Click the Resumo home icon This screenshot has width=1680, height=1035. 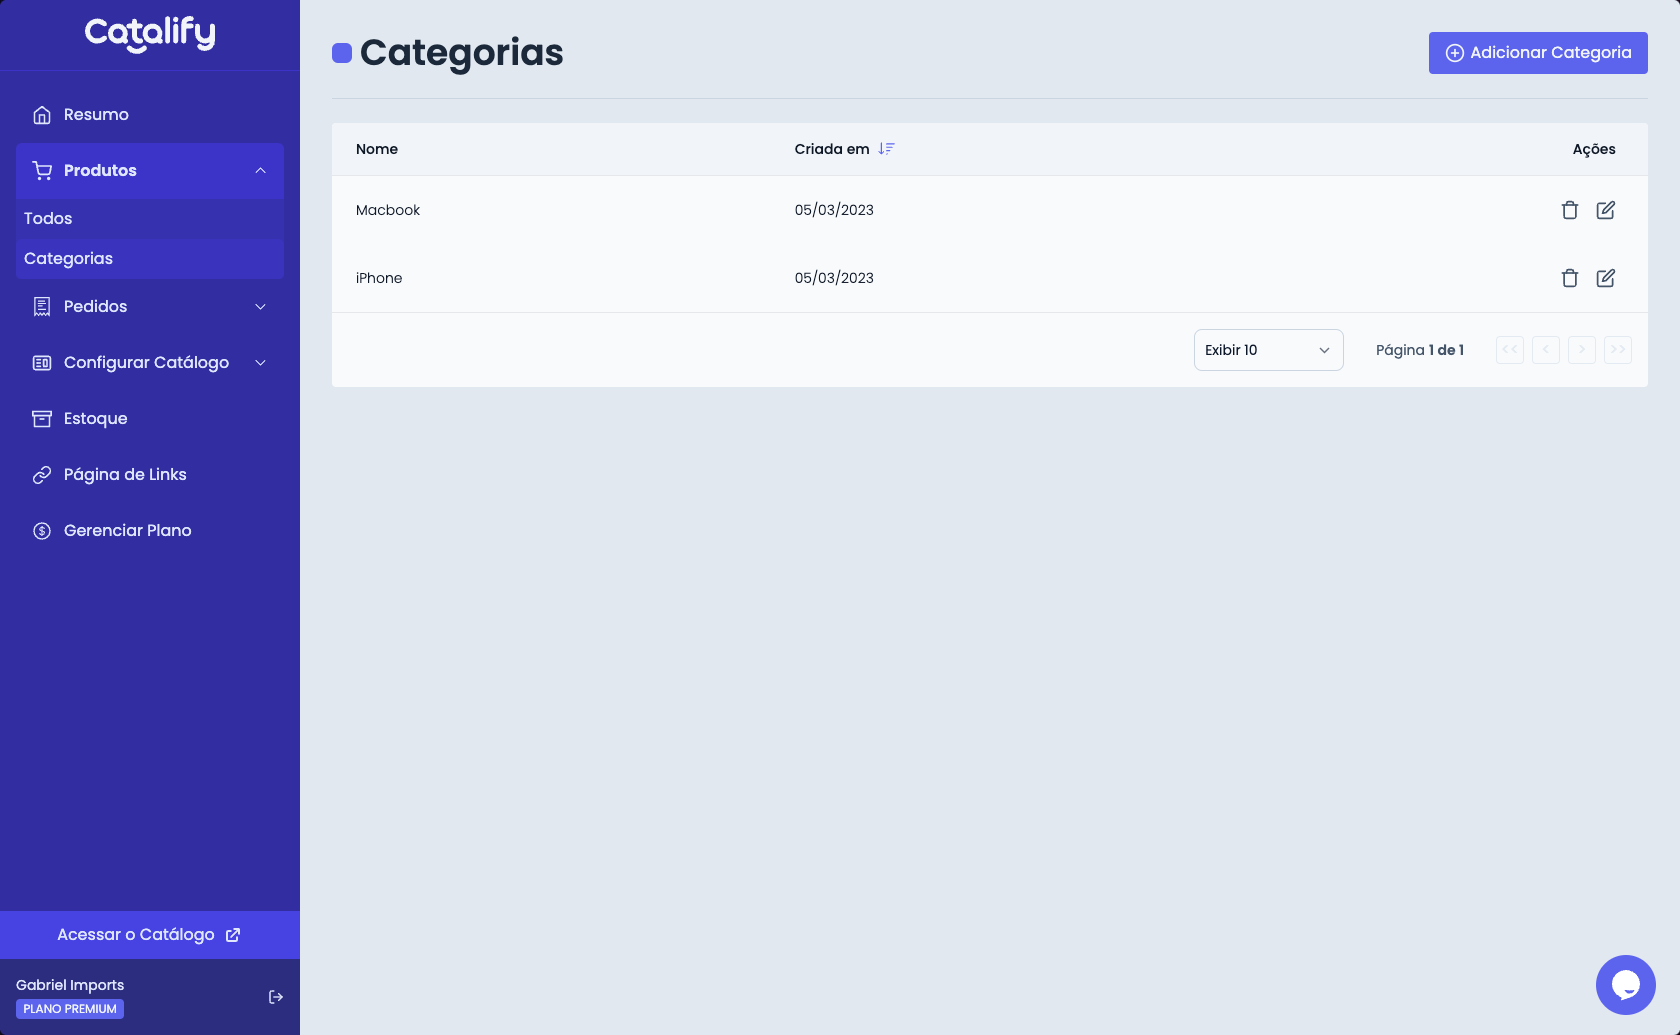click(x=42, y=115)
